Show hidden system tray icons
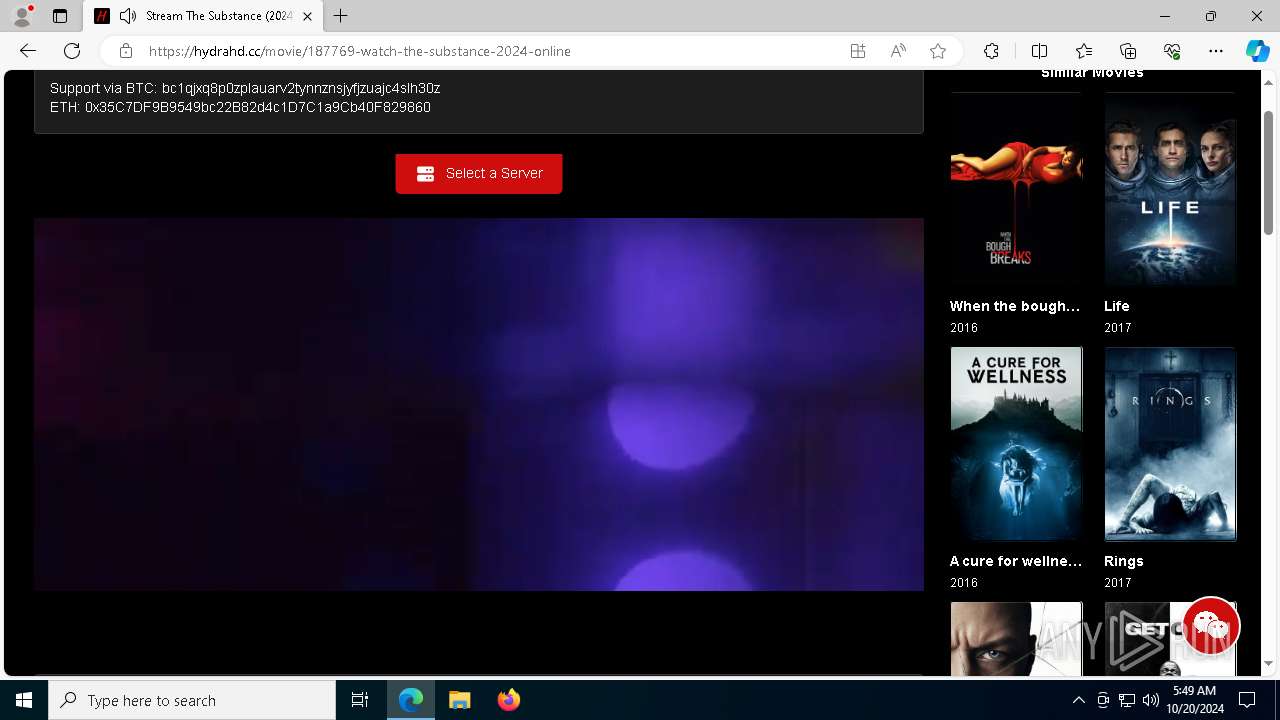 (x=1078, y=700)
